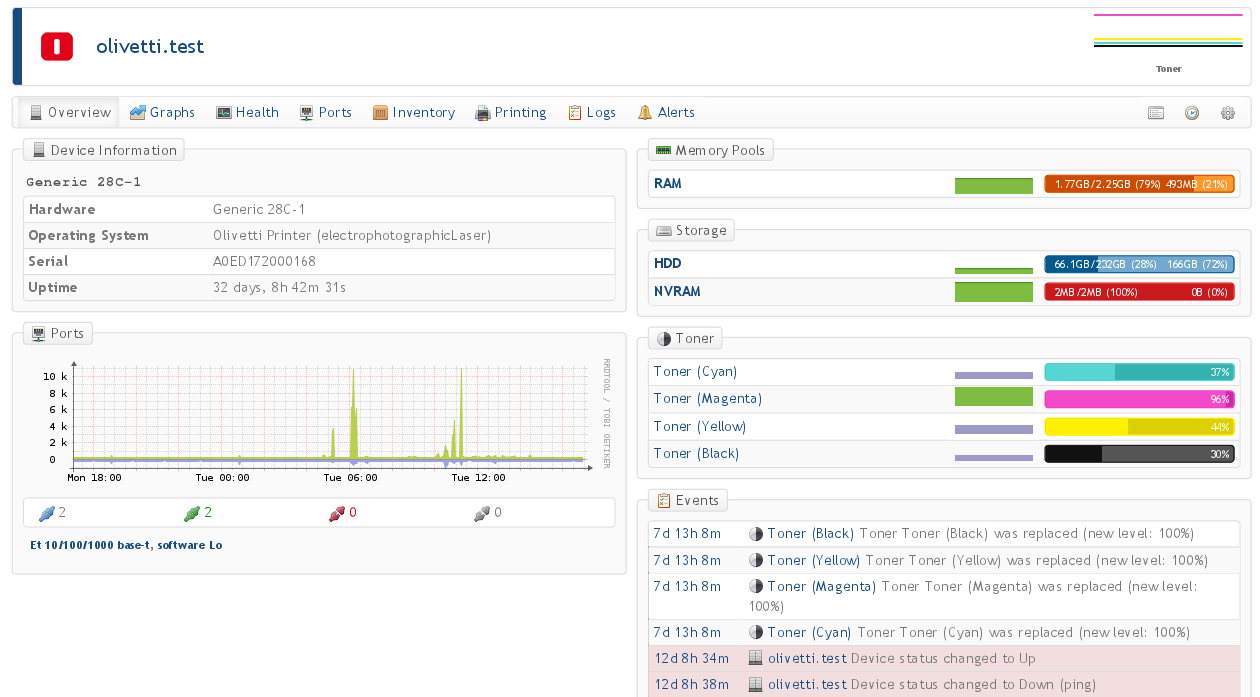Open the Events panel header
The image size is (1260, 697).
(688, 500)
